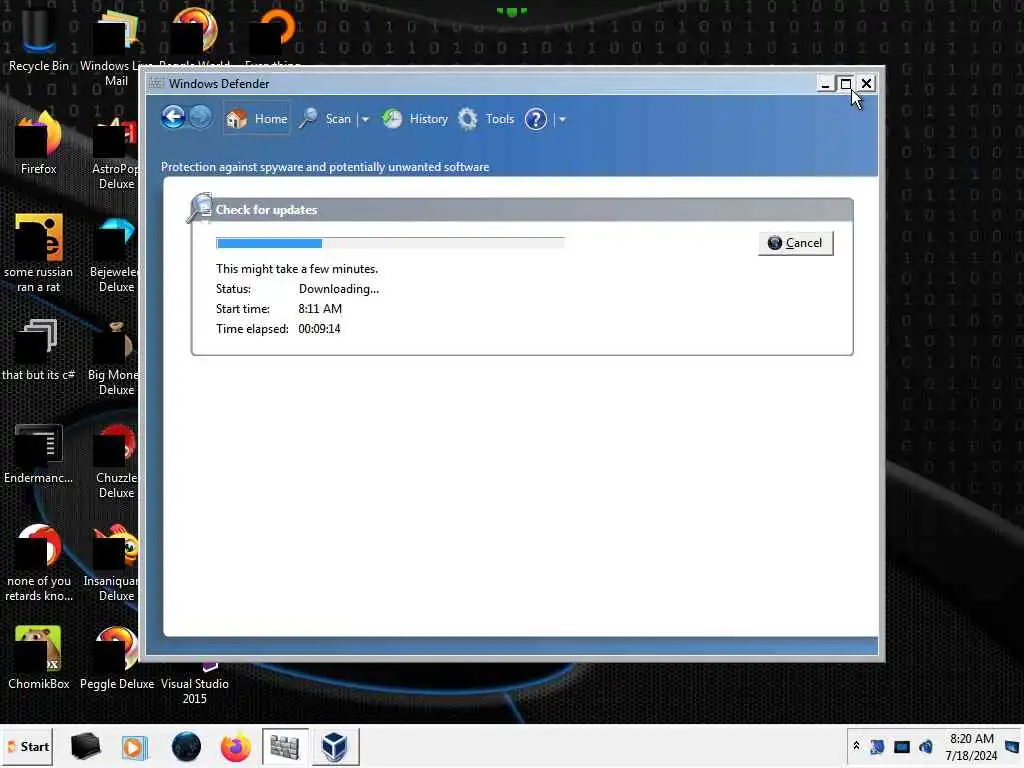The height and width of the screenshot is (768, 1024).
Task: Open the black folder icon on taskbar
Action: click(85, 746)
